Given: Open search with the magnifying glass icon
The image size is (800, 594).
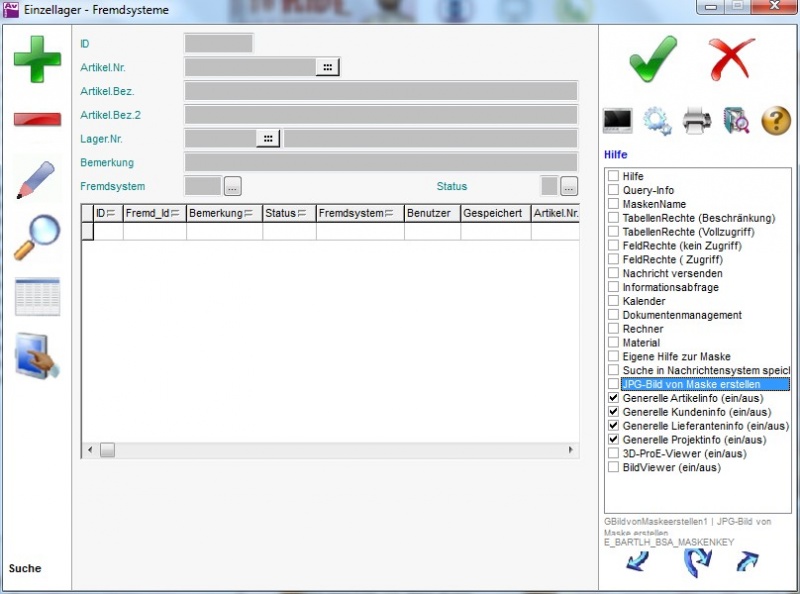Looking at the screenshot, I should [37, 238].
